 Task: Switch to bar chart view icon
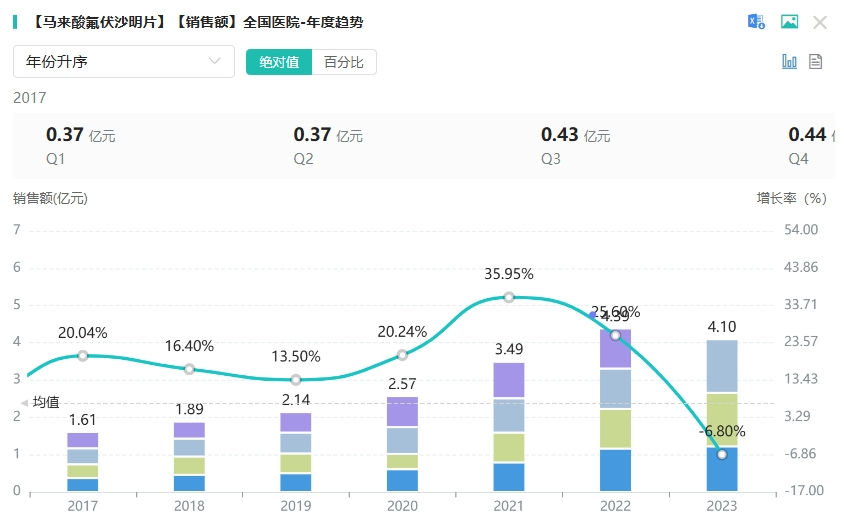click(x=789, y=61)
